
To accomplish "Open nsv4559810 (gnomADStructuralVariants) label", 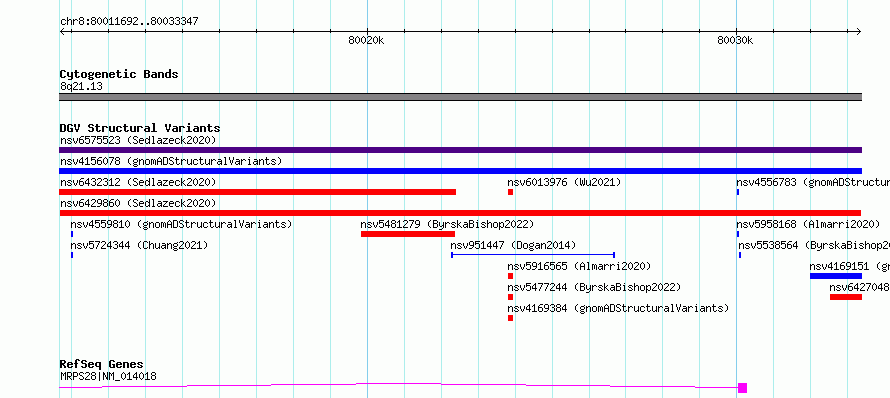I will coord(181,224).
